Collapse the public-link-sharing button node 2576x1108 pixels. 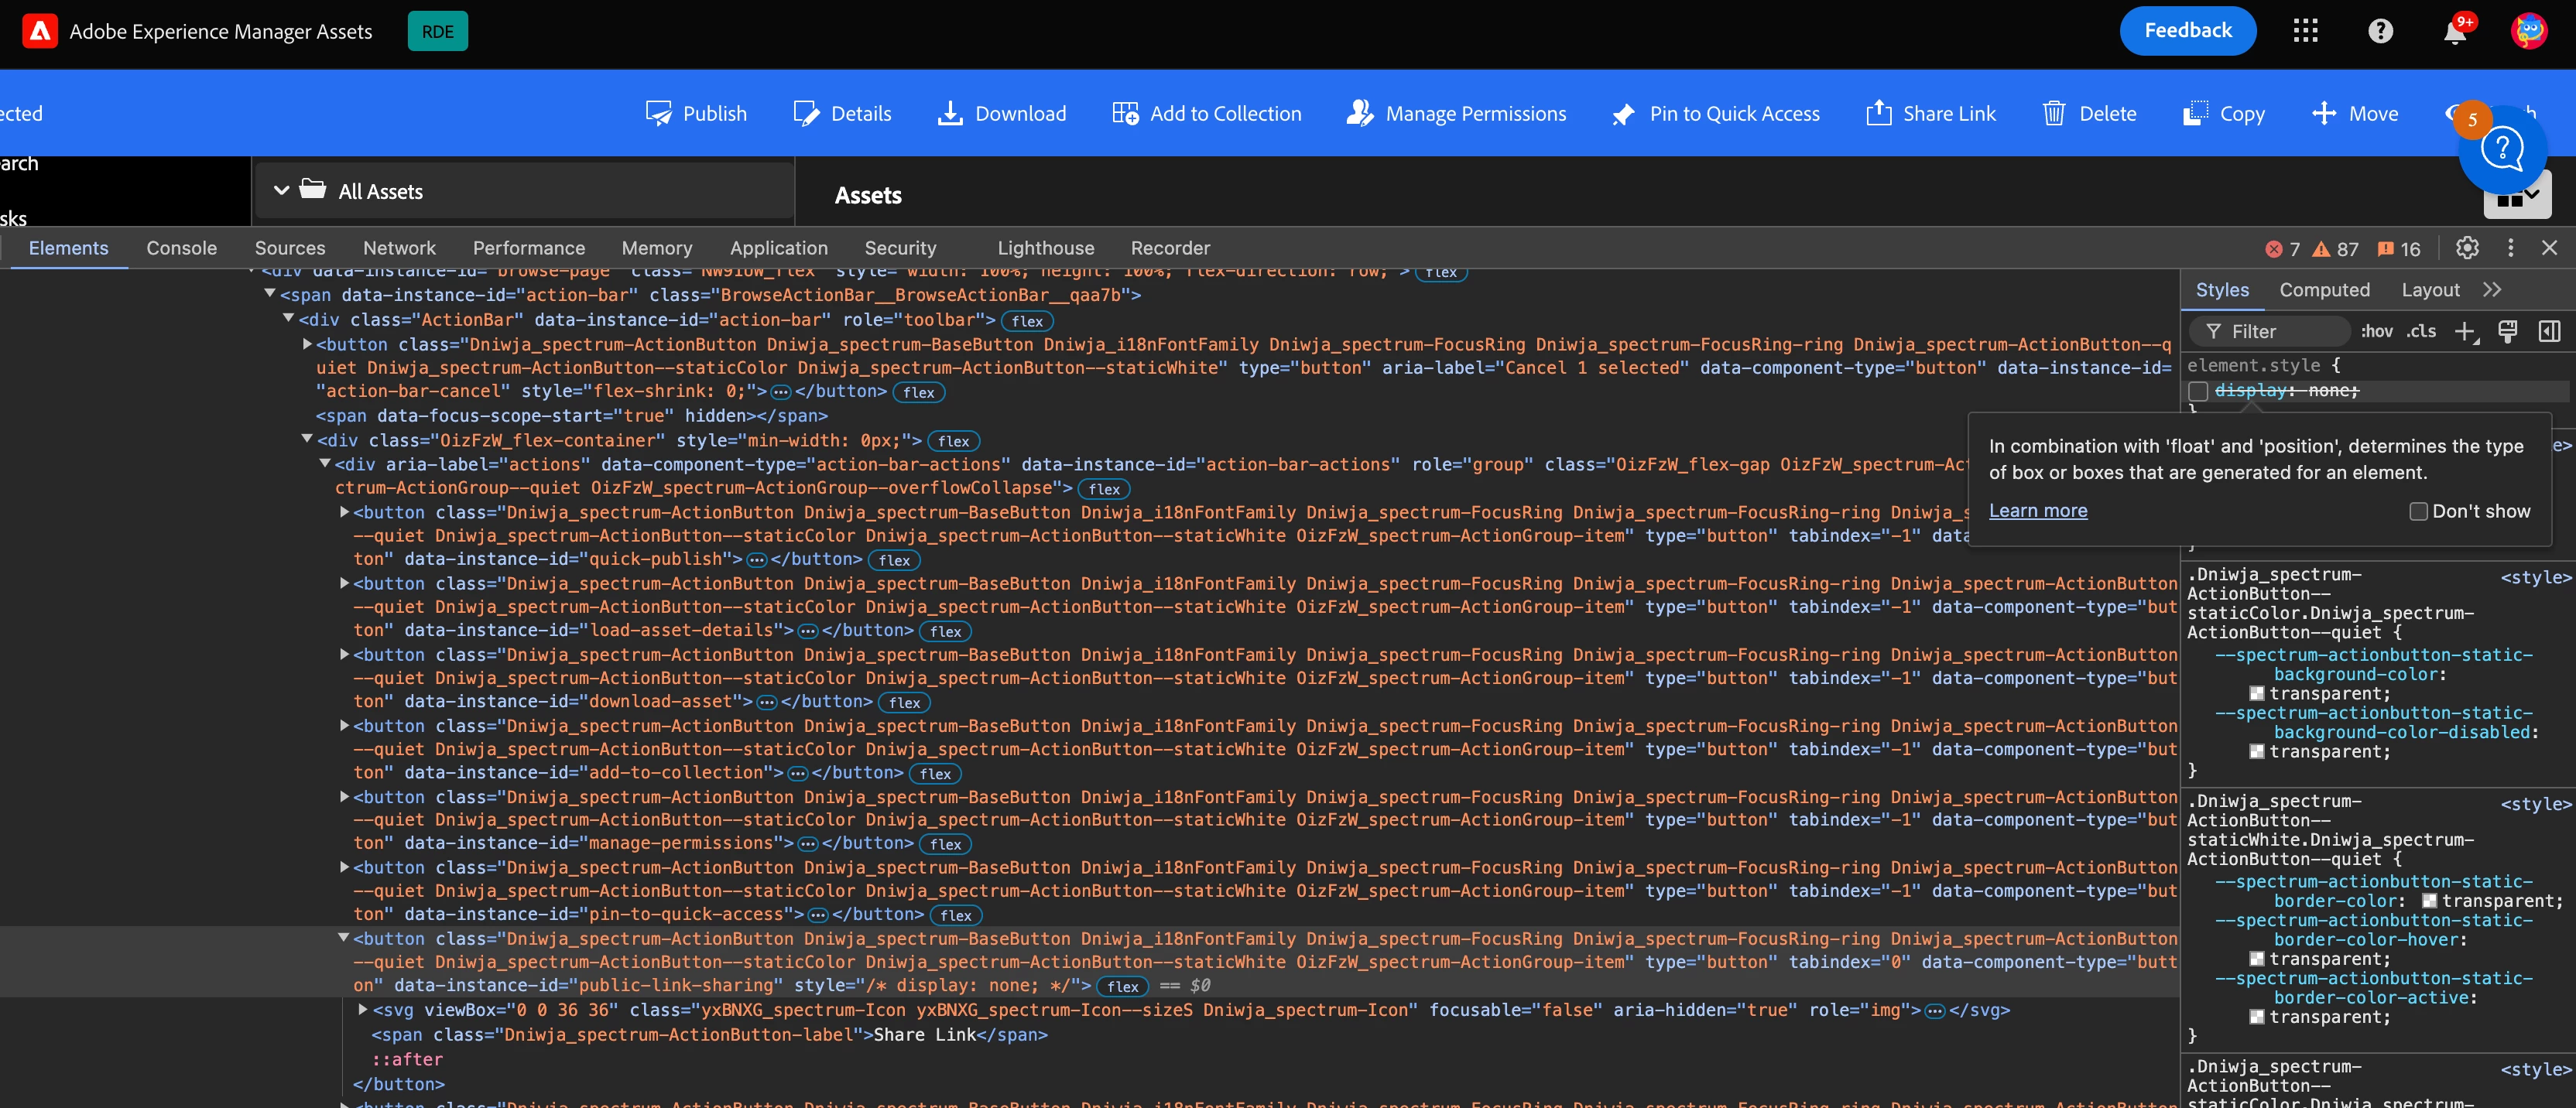pos(343,938)
